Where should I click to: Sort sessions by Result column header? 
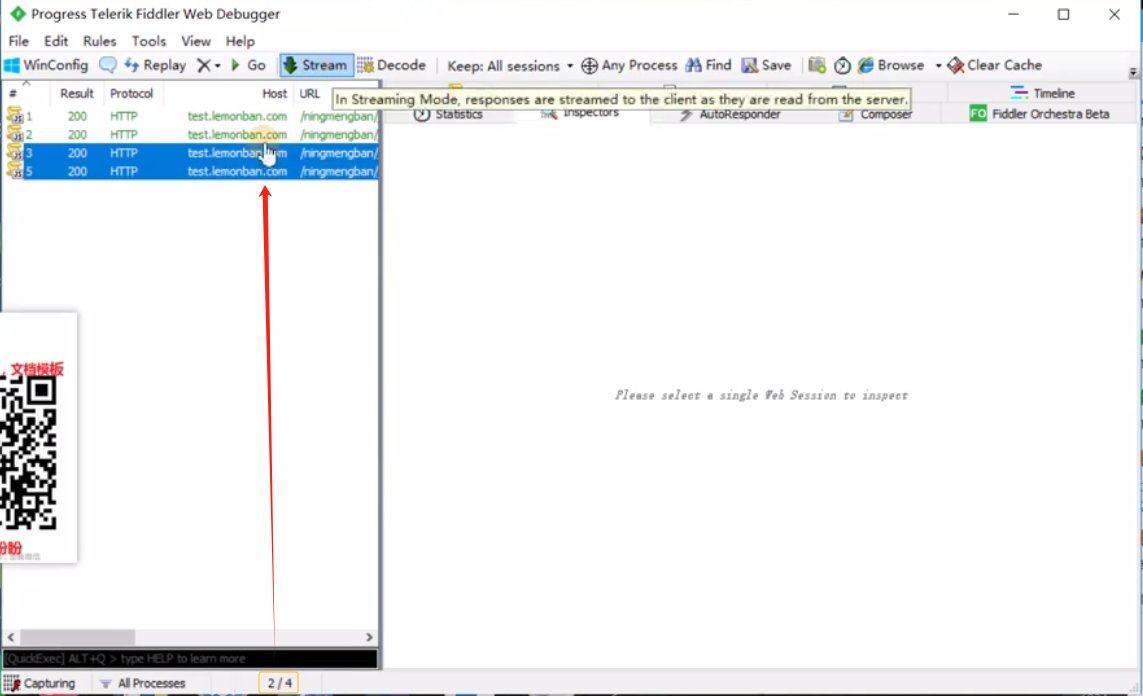click(x=77, y=93)
